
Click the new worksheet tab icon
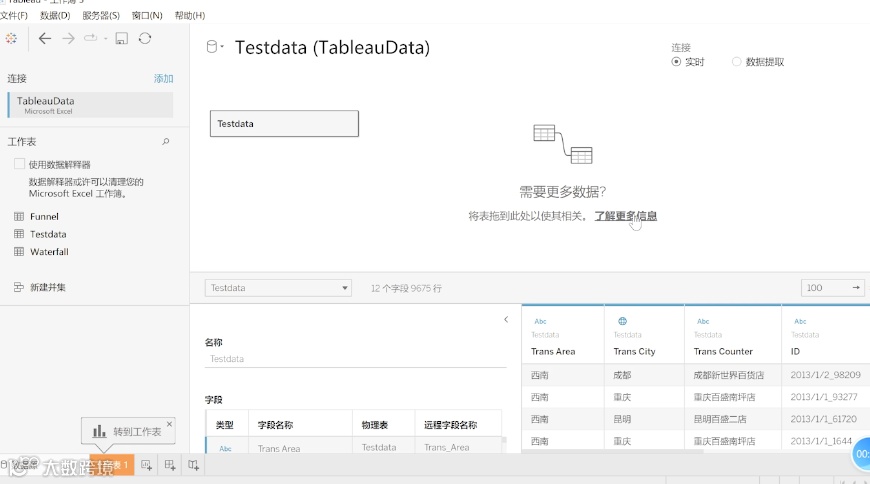[x=146, y=465]
